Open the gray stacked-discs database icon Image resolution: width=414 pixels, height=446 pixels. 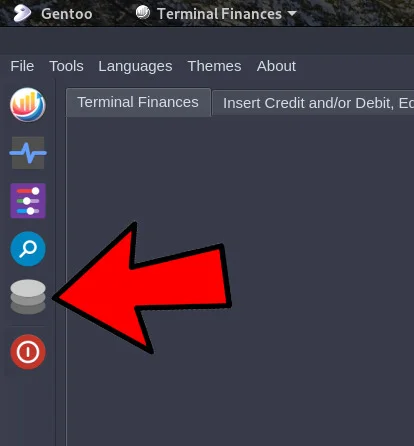point(28,297)
